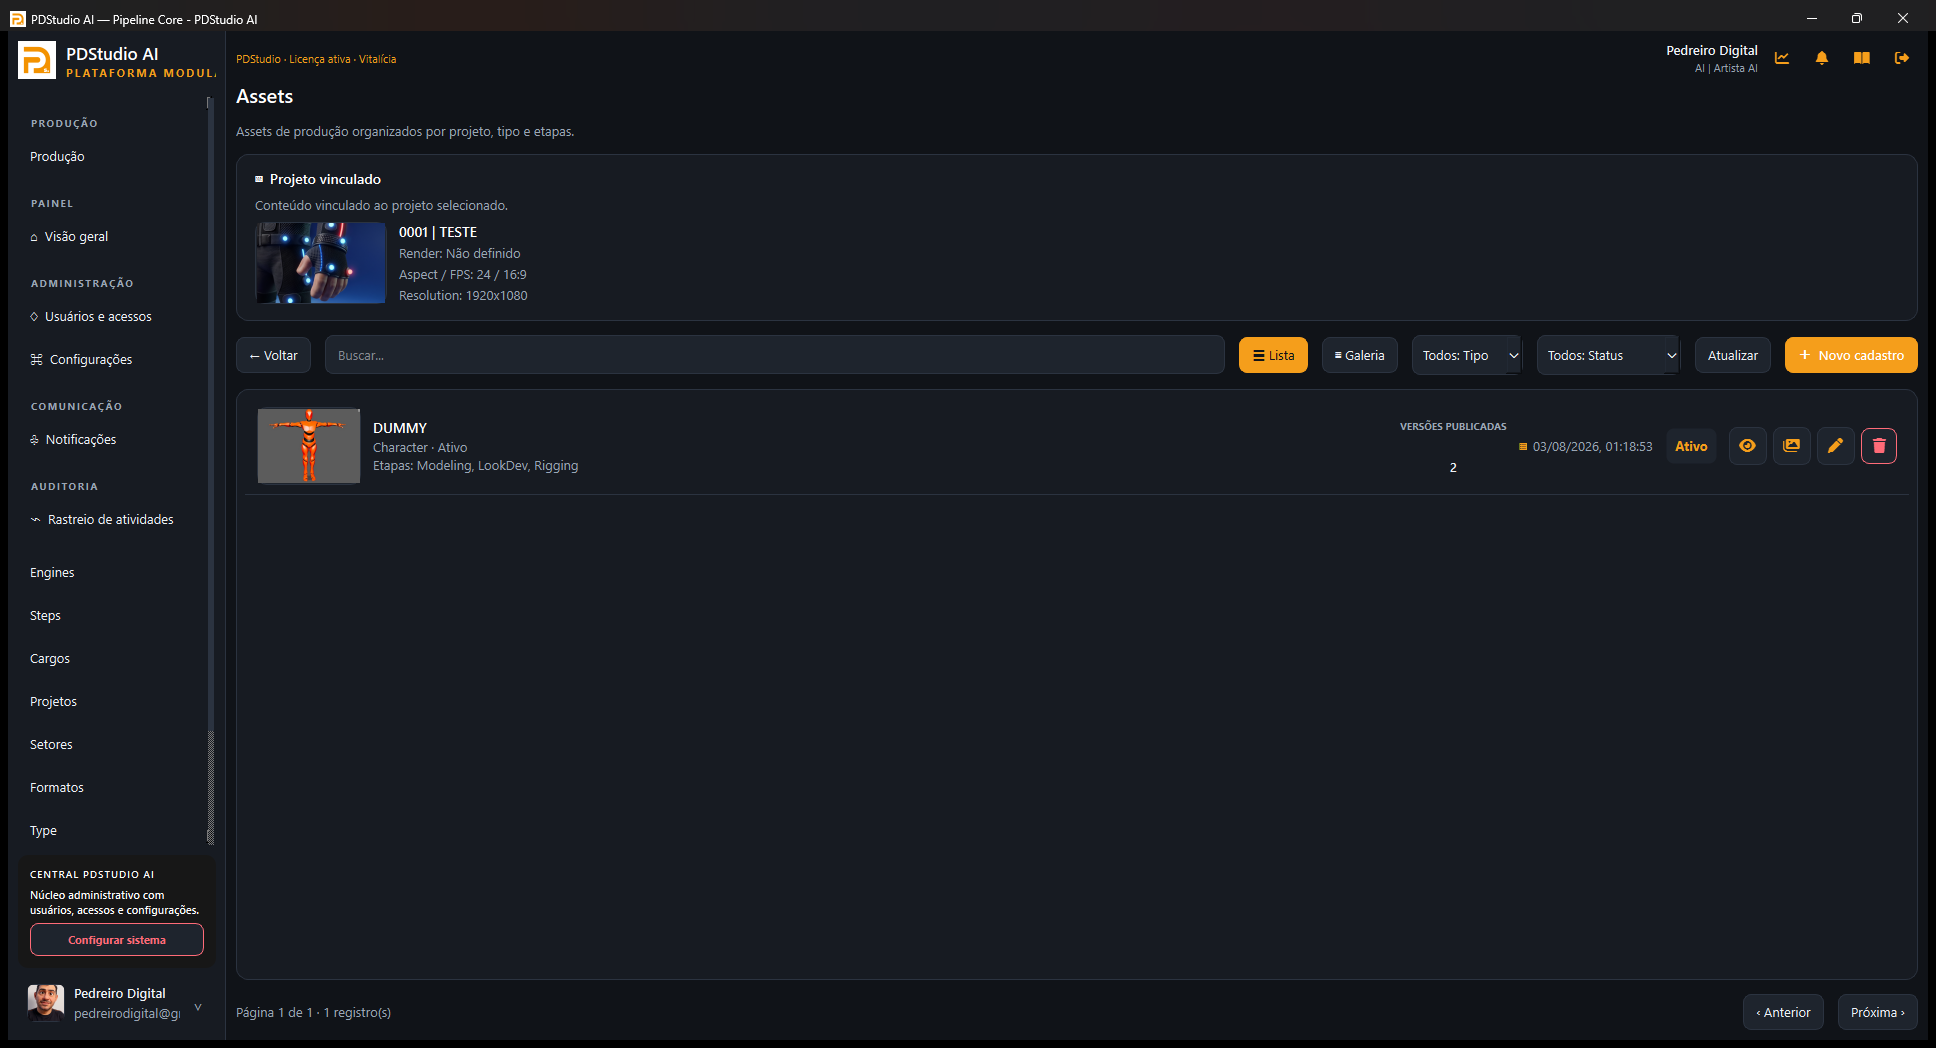
Task: Click the DUMMY character thumbnail
Action: pyautogui.click(x=309, y=446)
